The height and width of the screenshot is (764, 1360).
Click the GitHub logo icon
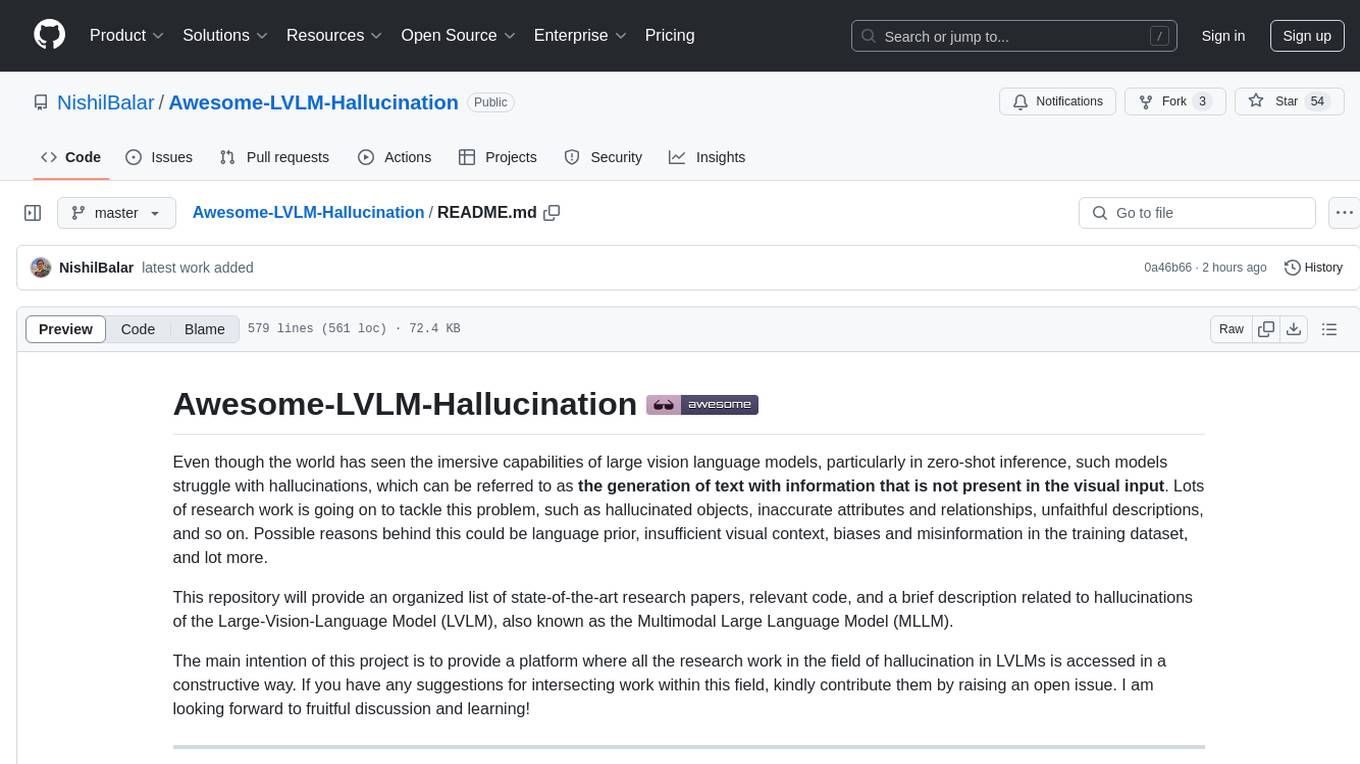[x=50, y=35]
